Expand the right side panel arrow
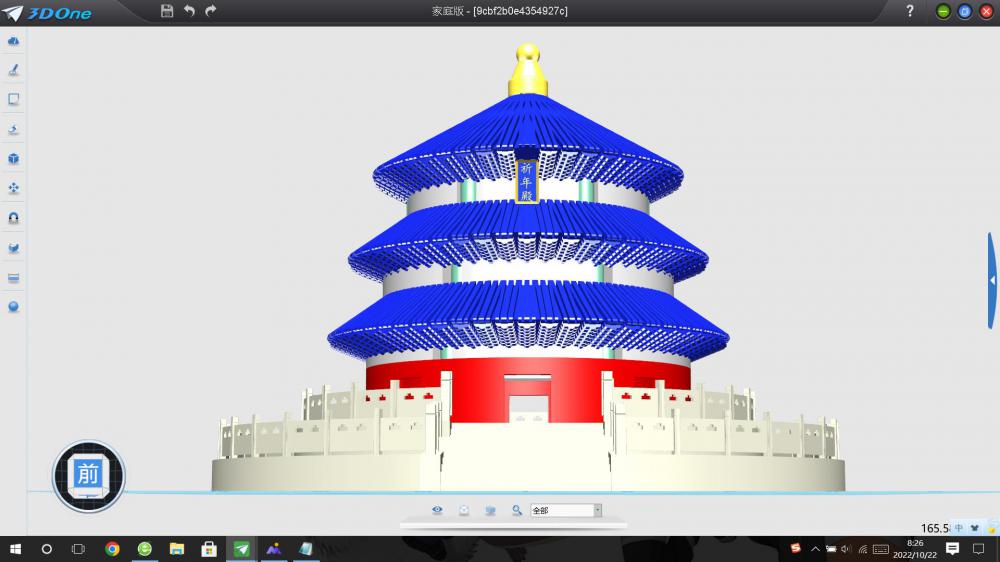The height and width of the screenshot is (562, 1000). (992, 281)
